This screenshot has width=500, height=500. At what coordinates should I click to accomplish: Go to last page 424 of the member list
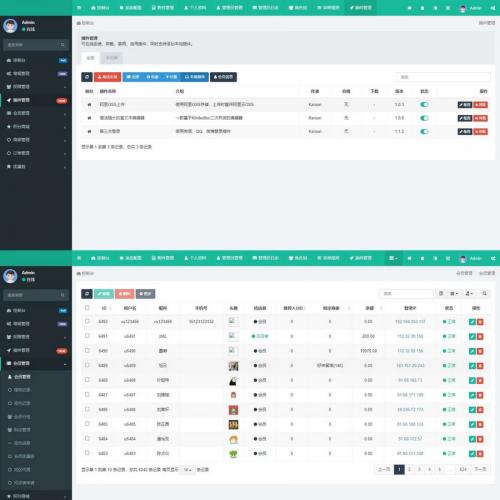pos(463,469)
